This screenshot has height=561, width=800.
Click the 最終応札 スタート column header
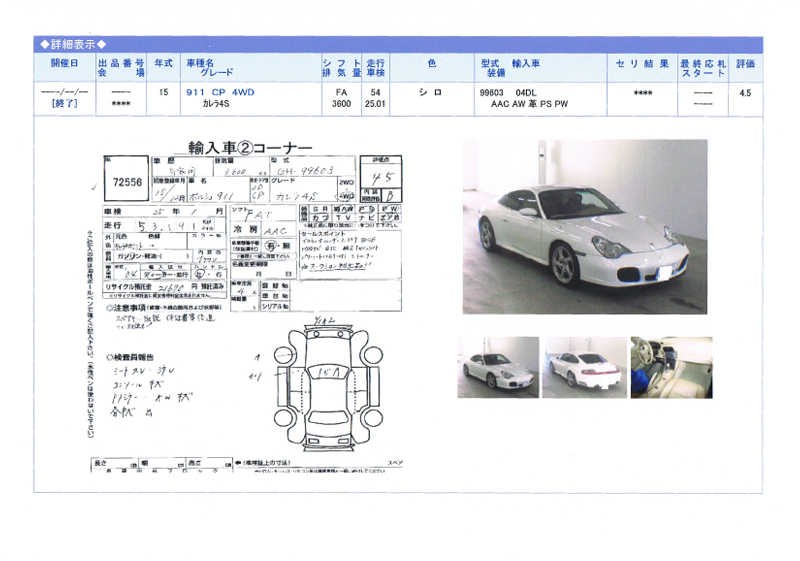703,68
